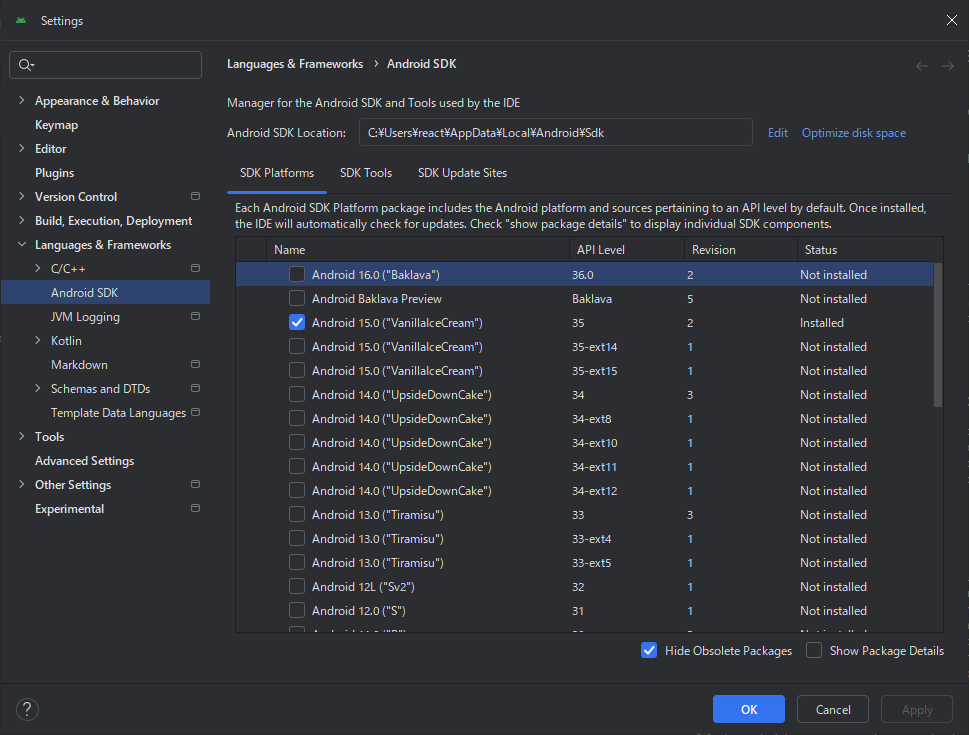Screen dimensions: 969x735
Task: Click project-level icon beside JVM Logging
Action: [195, 317]
